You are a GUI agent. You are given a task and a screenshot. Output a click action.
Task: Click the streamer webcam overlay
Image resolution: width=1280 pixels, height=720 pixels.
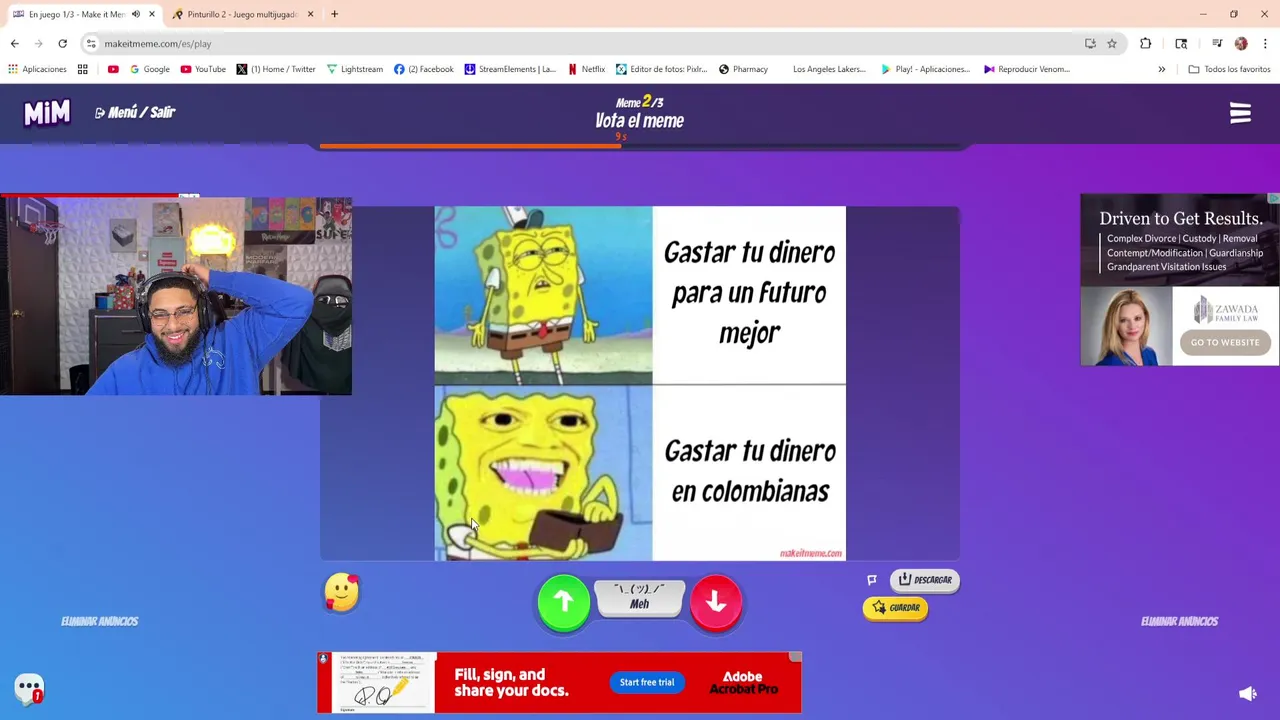[x=176, y=296]
